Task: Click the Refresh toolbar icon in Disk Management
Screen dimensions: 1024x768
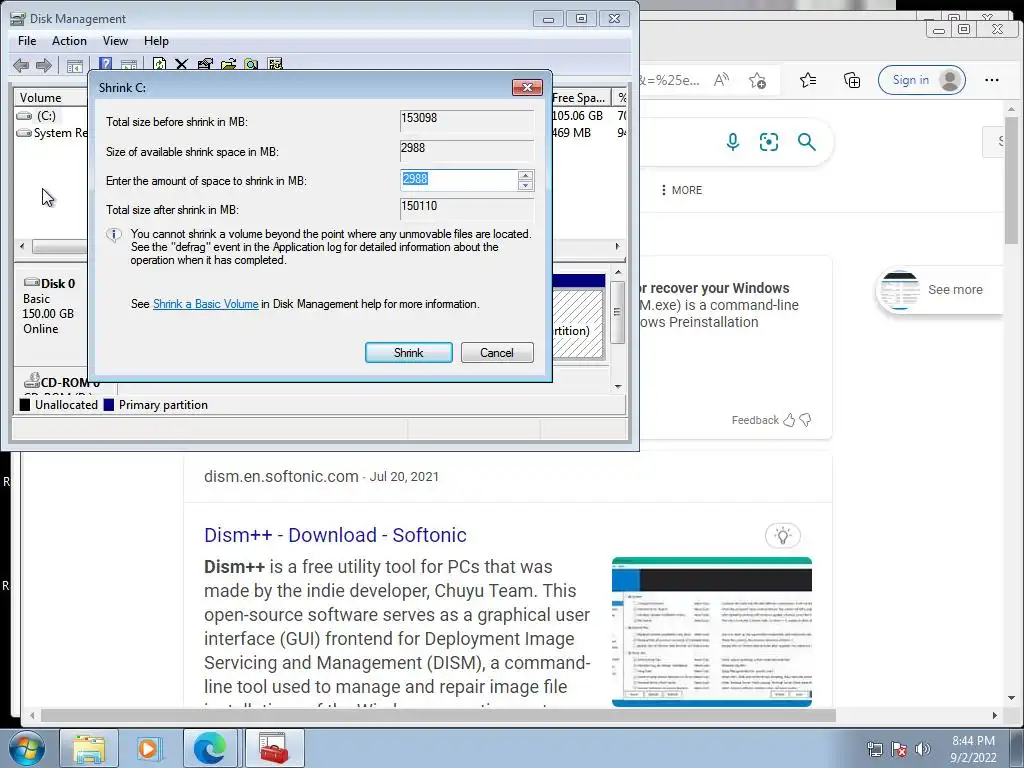Action: [159, 64]
